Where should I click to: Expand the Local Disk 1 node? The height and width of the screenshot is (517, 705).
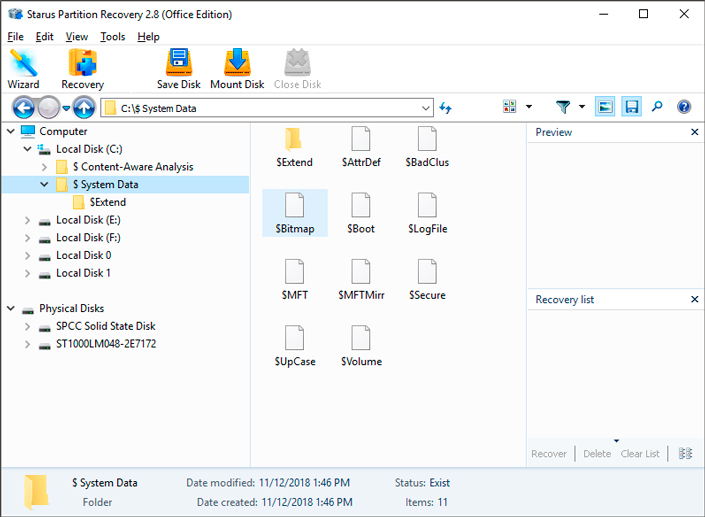pyautogui.click(x=27, y=273)
